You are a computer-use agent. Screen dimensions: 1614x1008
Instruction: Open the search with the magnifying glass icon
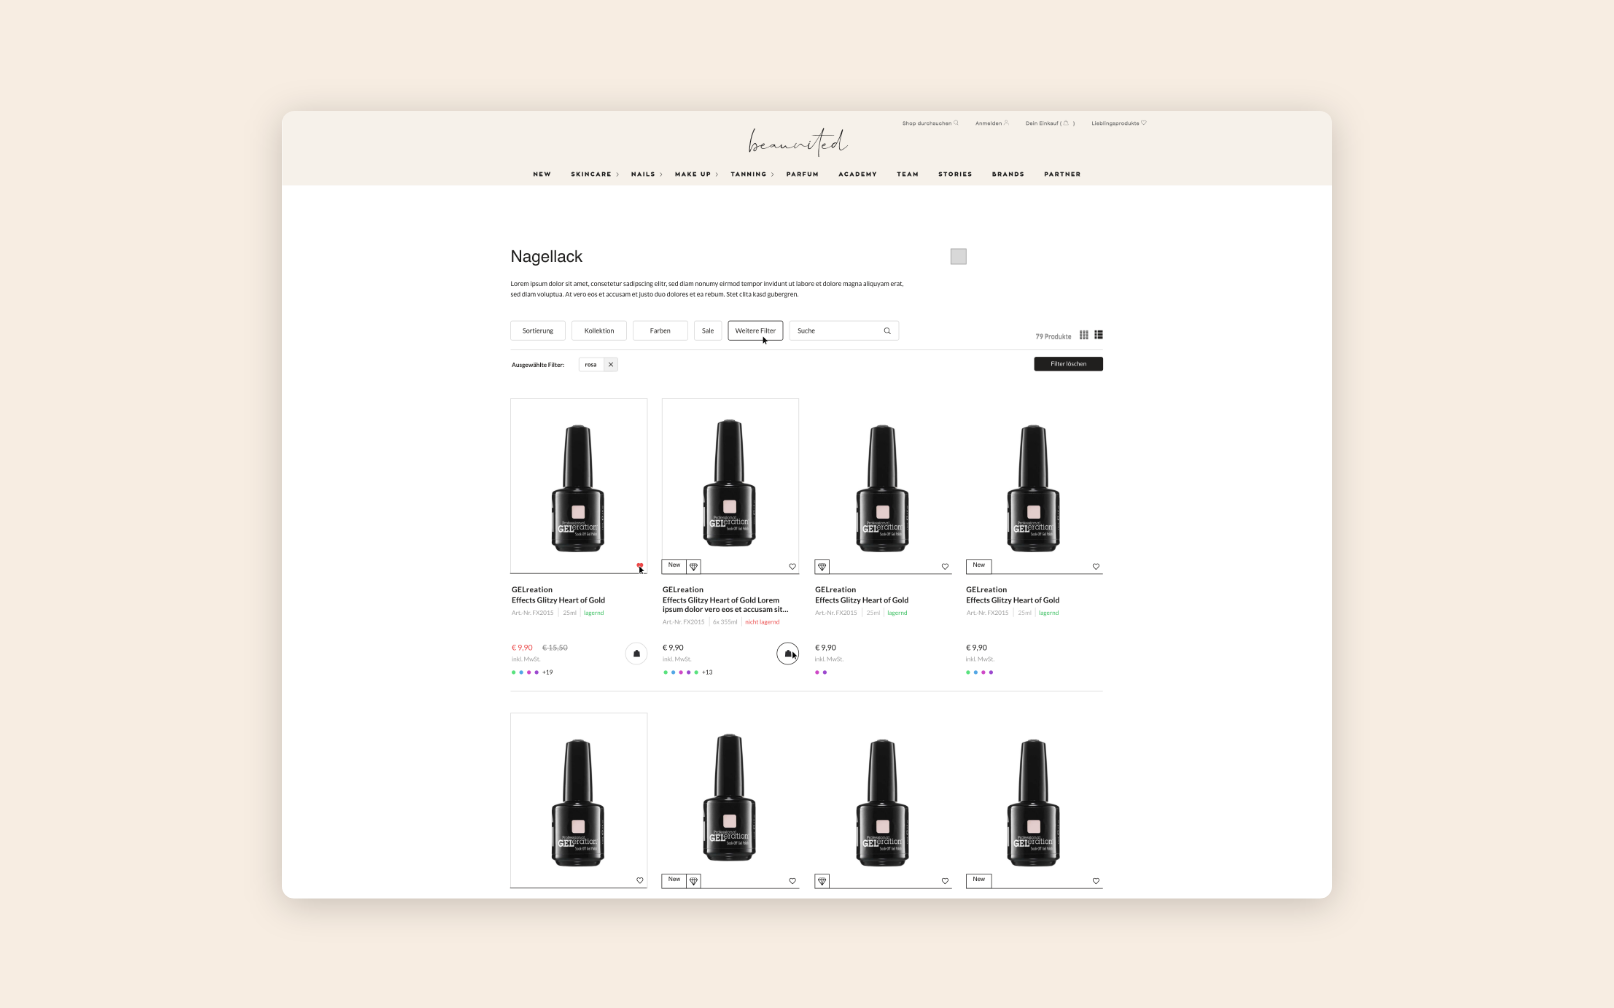(956, 121)
